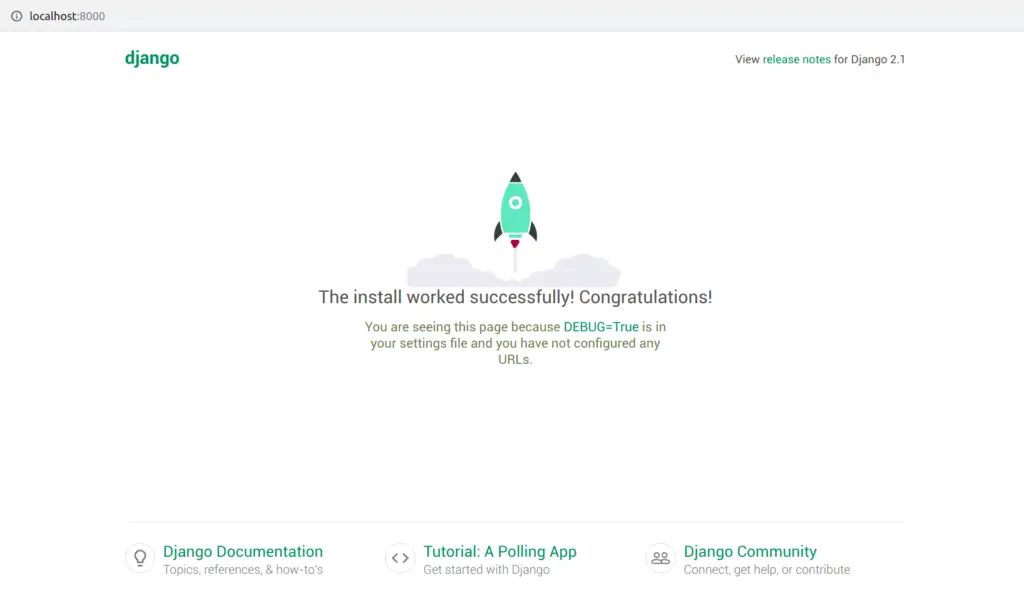Viewport: 1024px width, 590px height.
Task: Click "for Django 2.1" text
Action: click(869, 59)
